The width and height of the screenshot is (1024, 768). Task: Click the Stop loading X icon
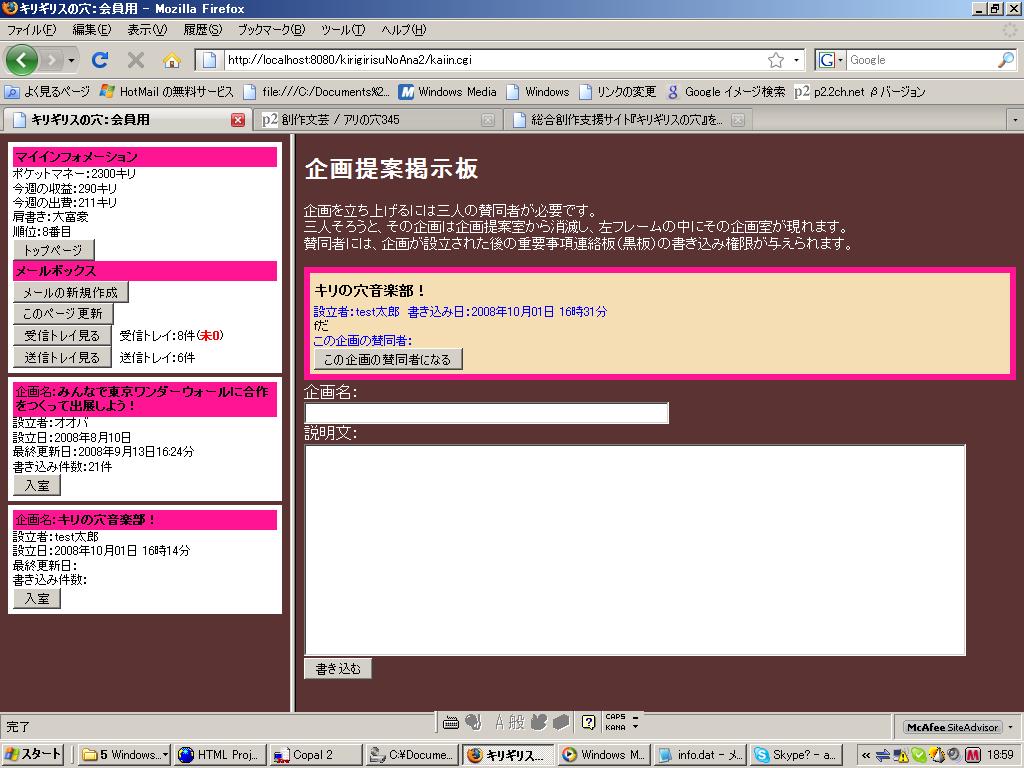pyautogui.click(x=136, y=60)
